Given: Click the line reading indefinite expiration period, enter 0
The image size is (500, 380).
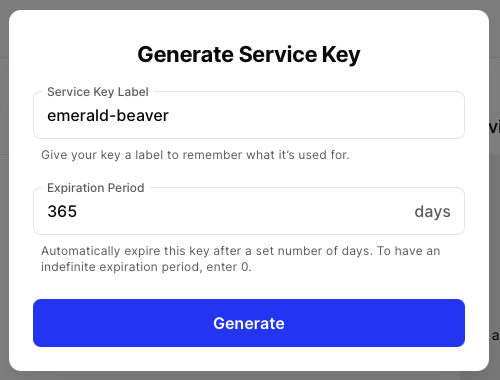Looking at the screenshot, I should click(146, 267).
